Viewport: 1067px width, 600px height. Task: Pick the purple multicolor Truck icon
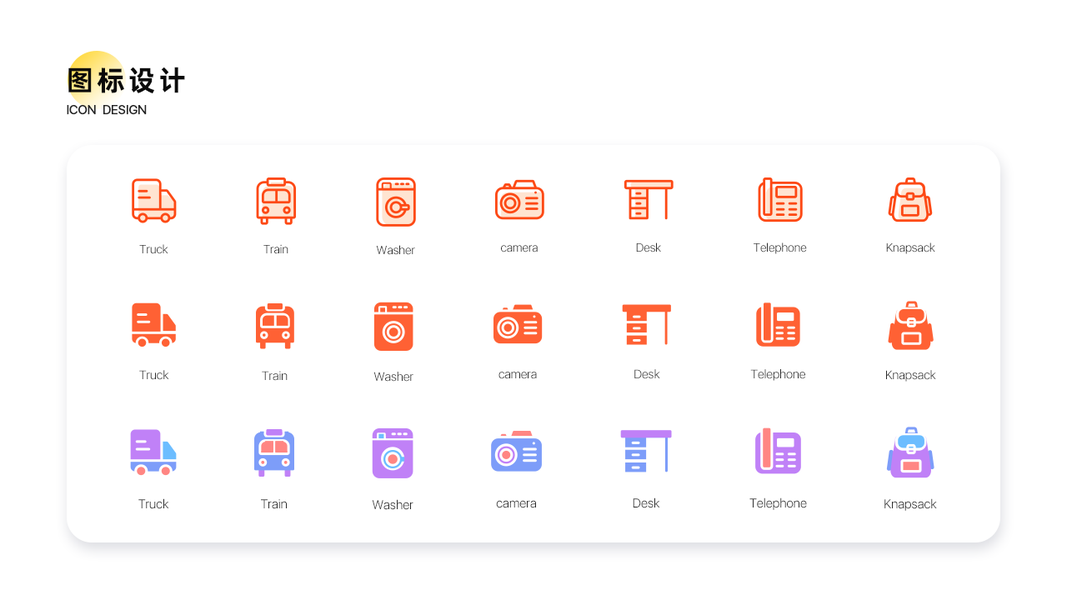153,452
